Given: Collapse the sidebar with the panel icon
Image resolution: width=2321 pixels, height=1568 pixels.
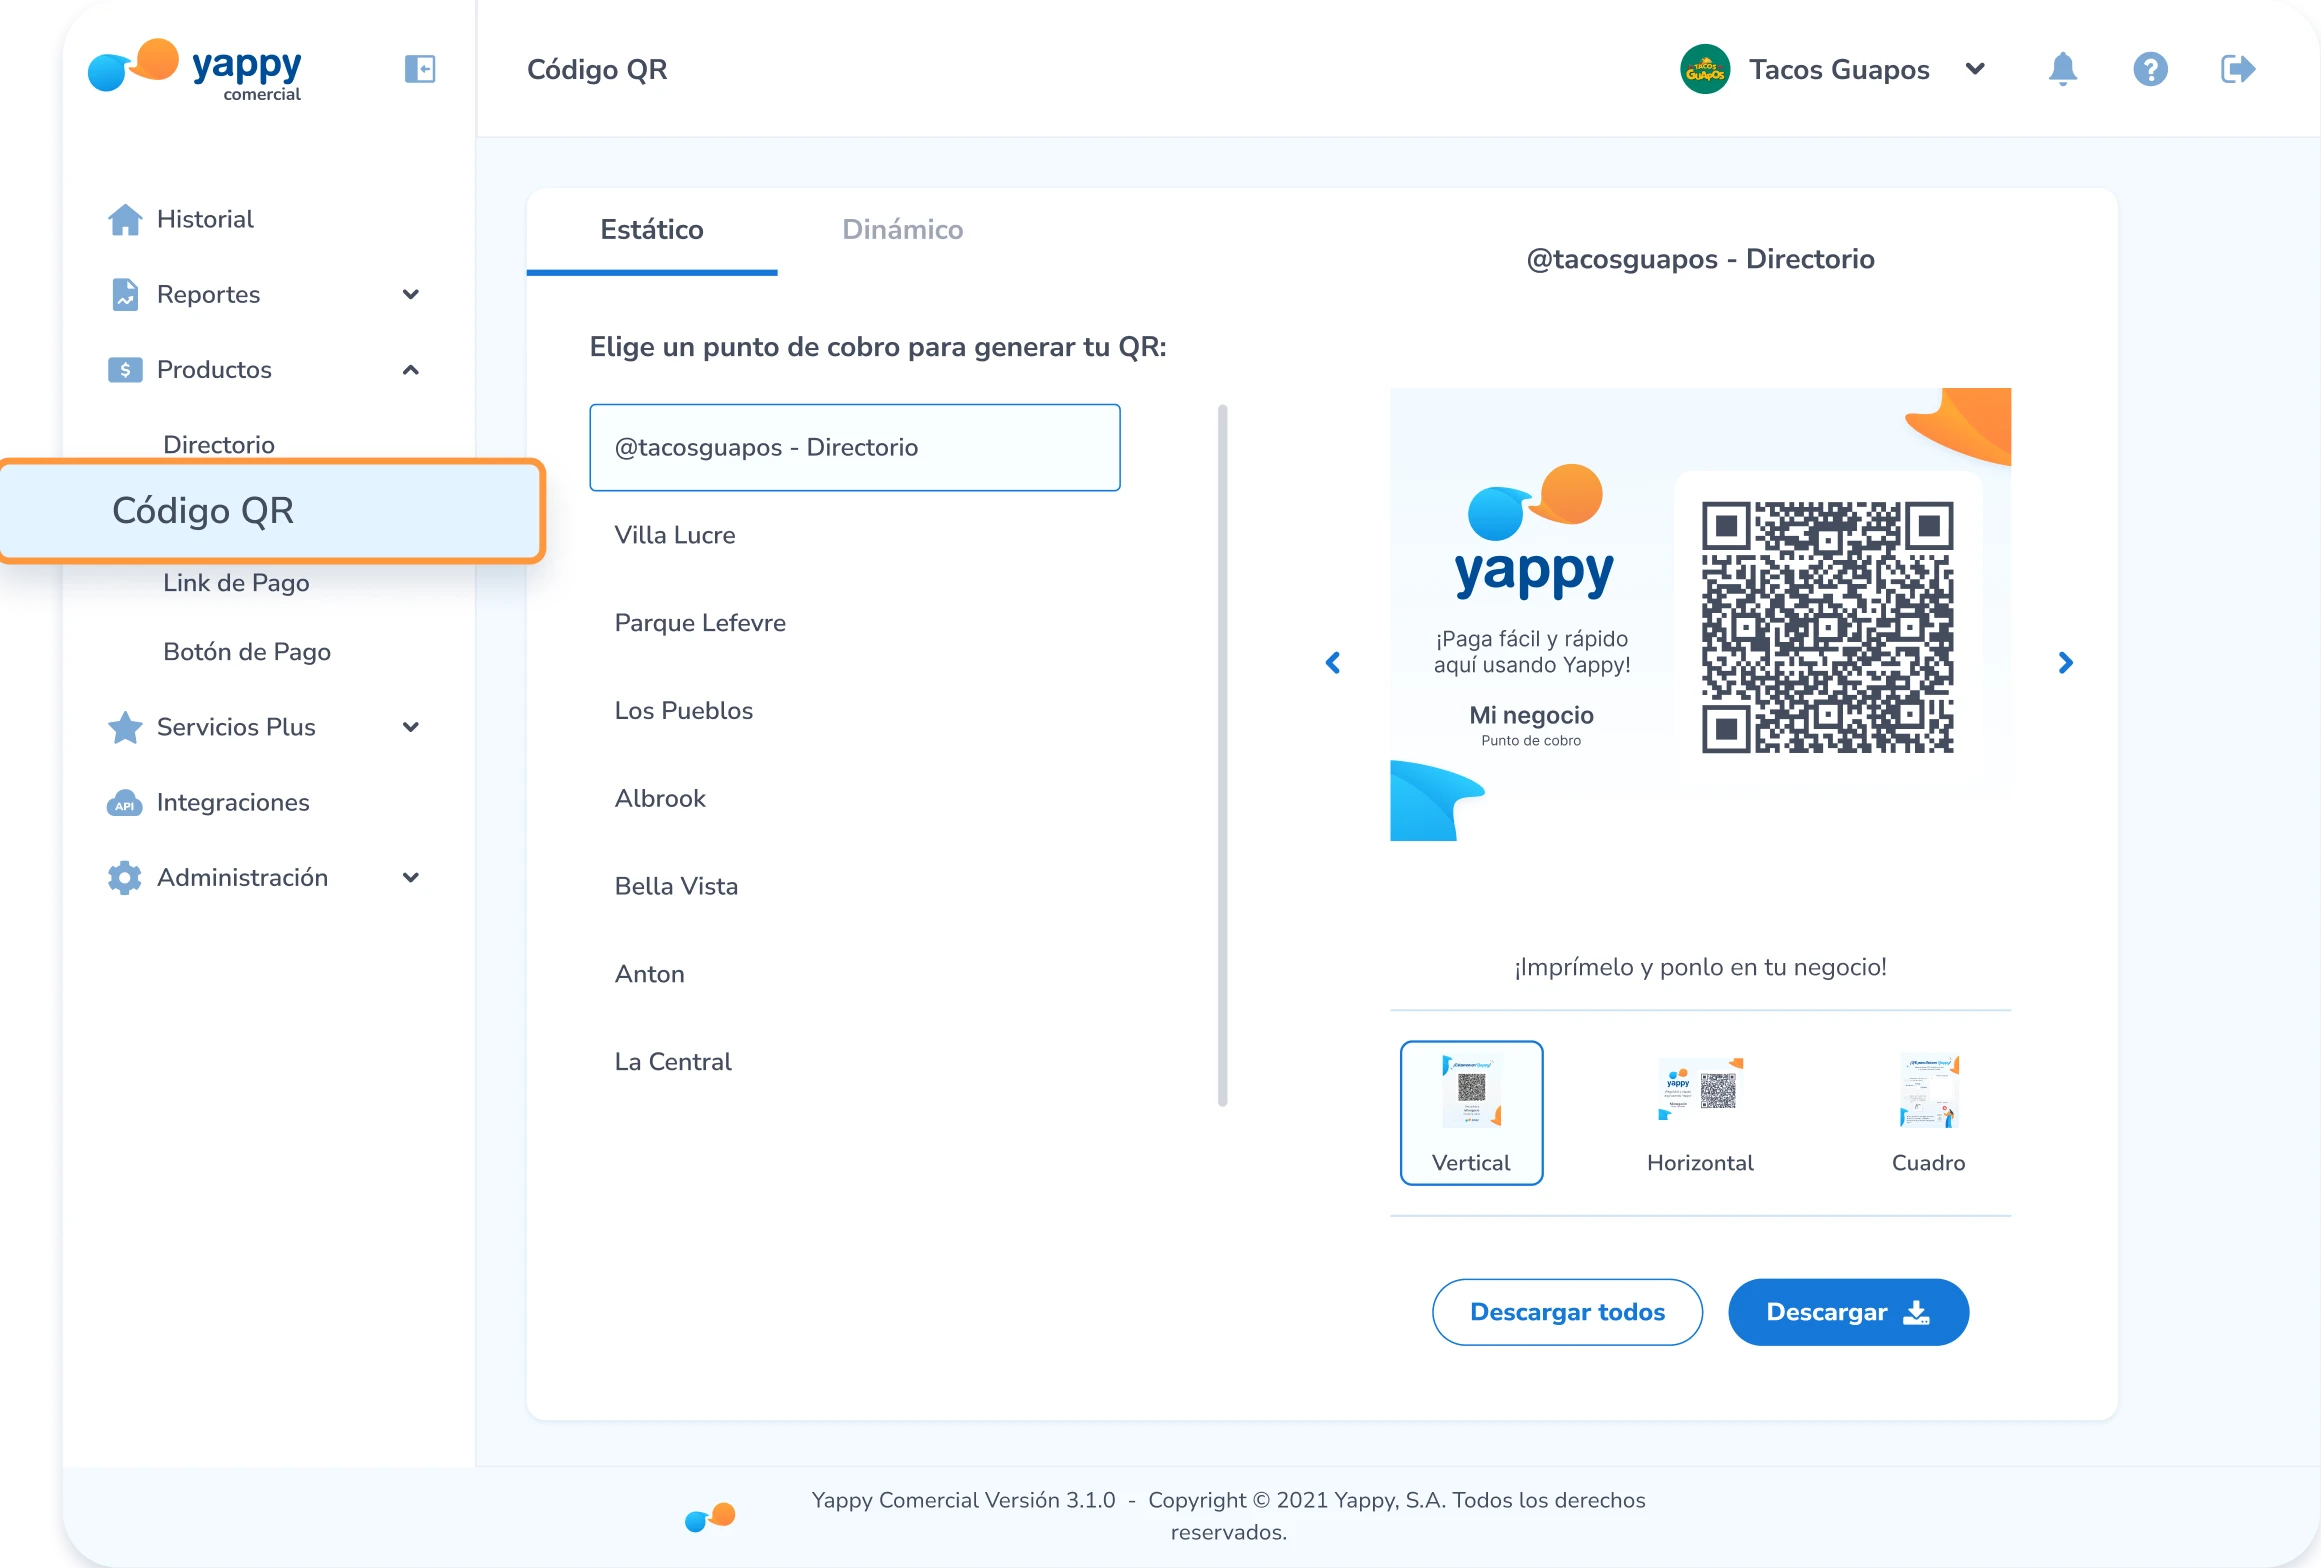Looking at the screenshot, I should pyautogui.click(x=420, y=69).
